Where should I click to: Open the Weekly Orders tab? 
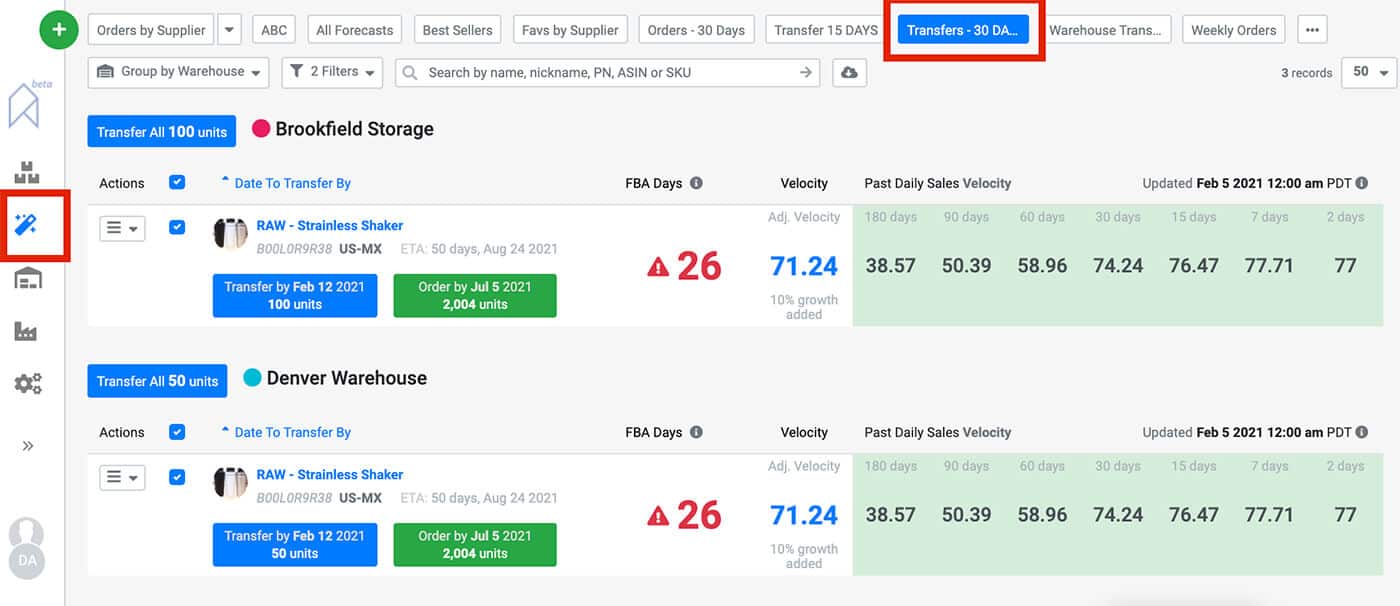pos(1233,29)
